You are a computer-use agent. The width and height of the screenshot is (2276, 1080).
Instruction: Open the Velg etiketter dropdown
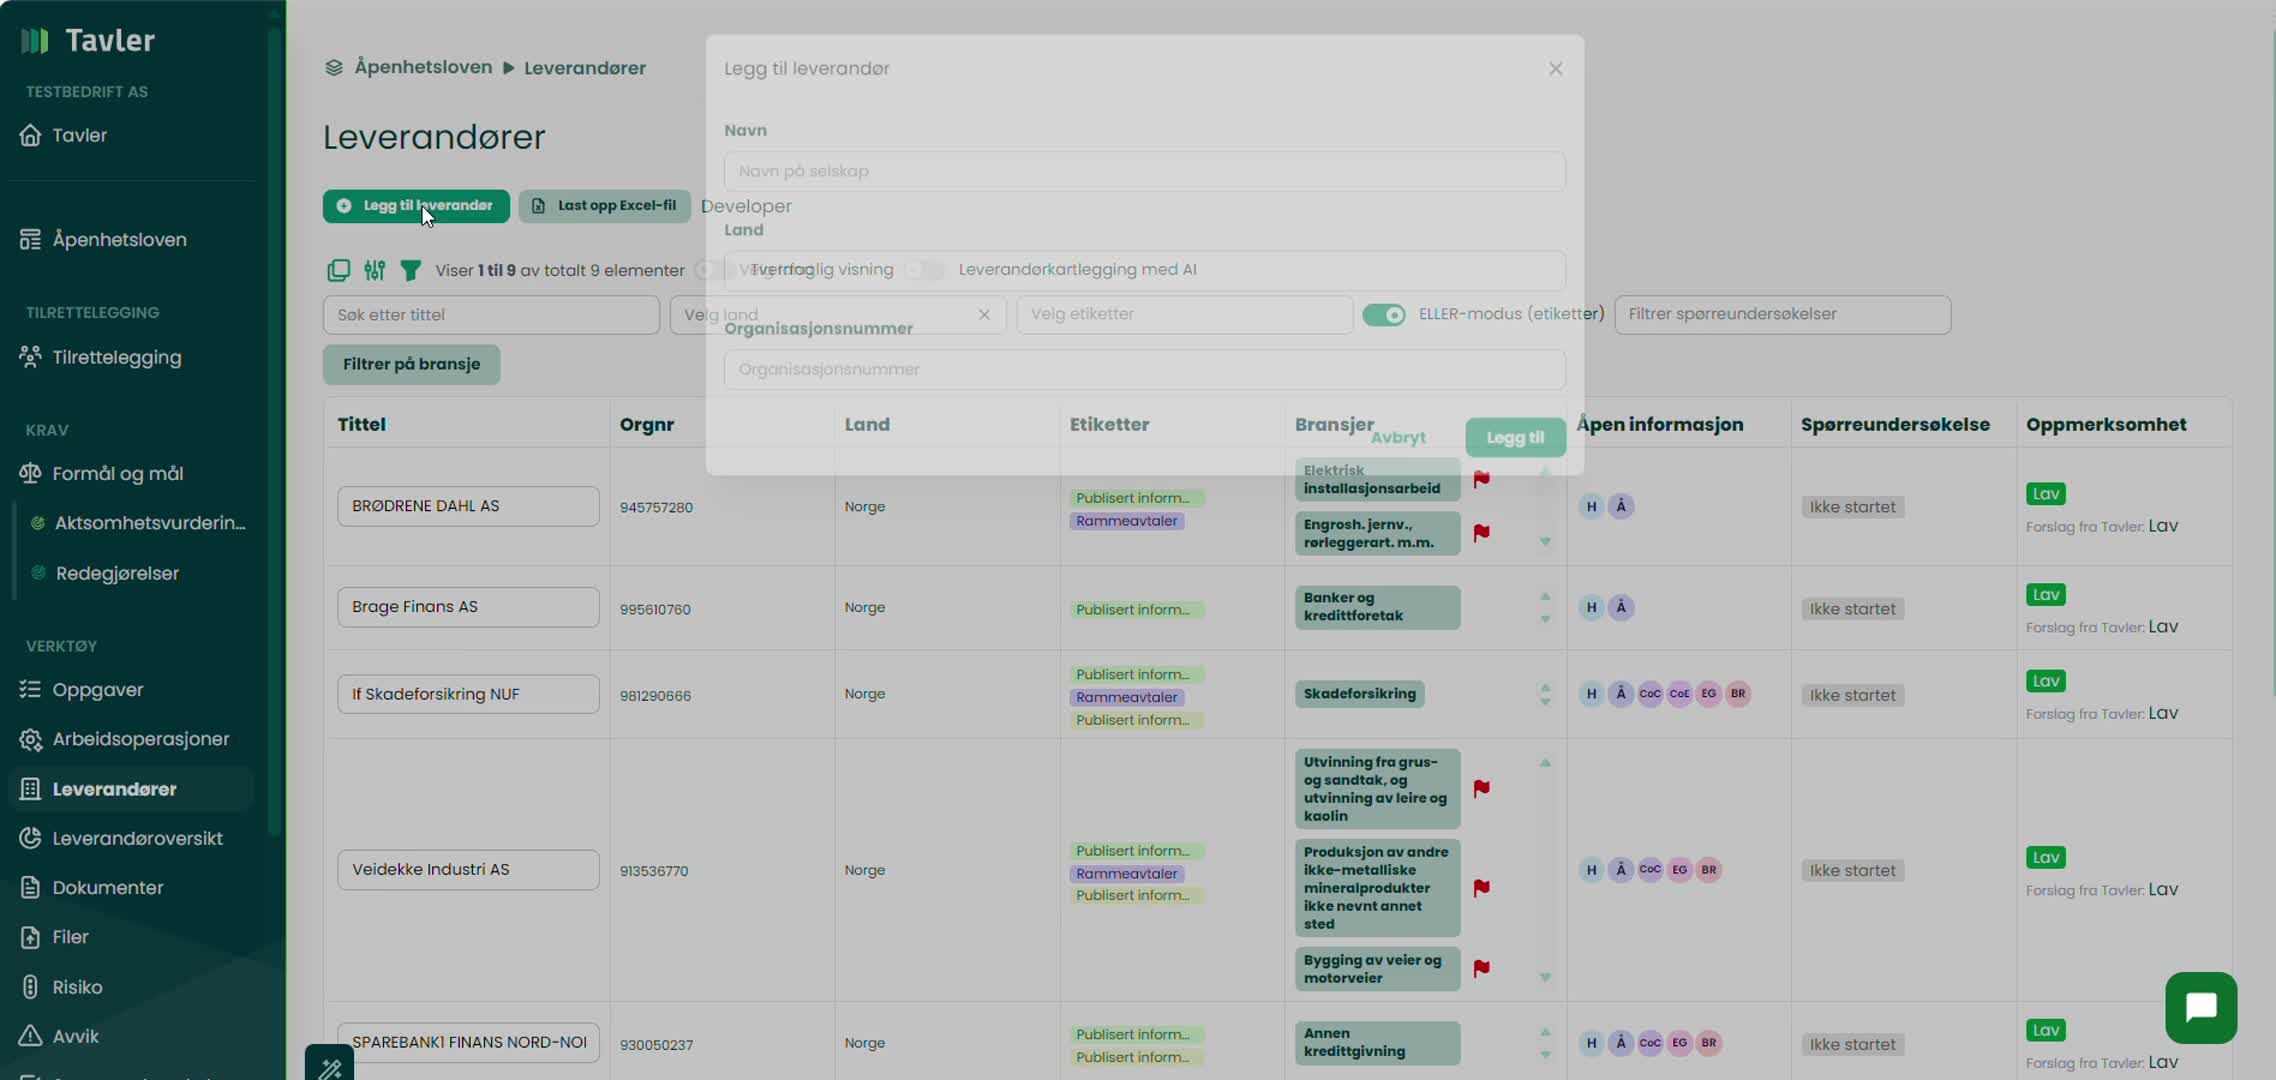1183,314
